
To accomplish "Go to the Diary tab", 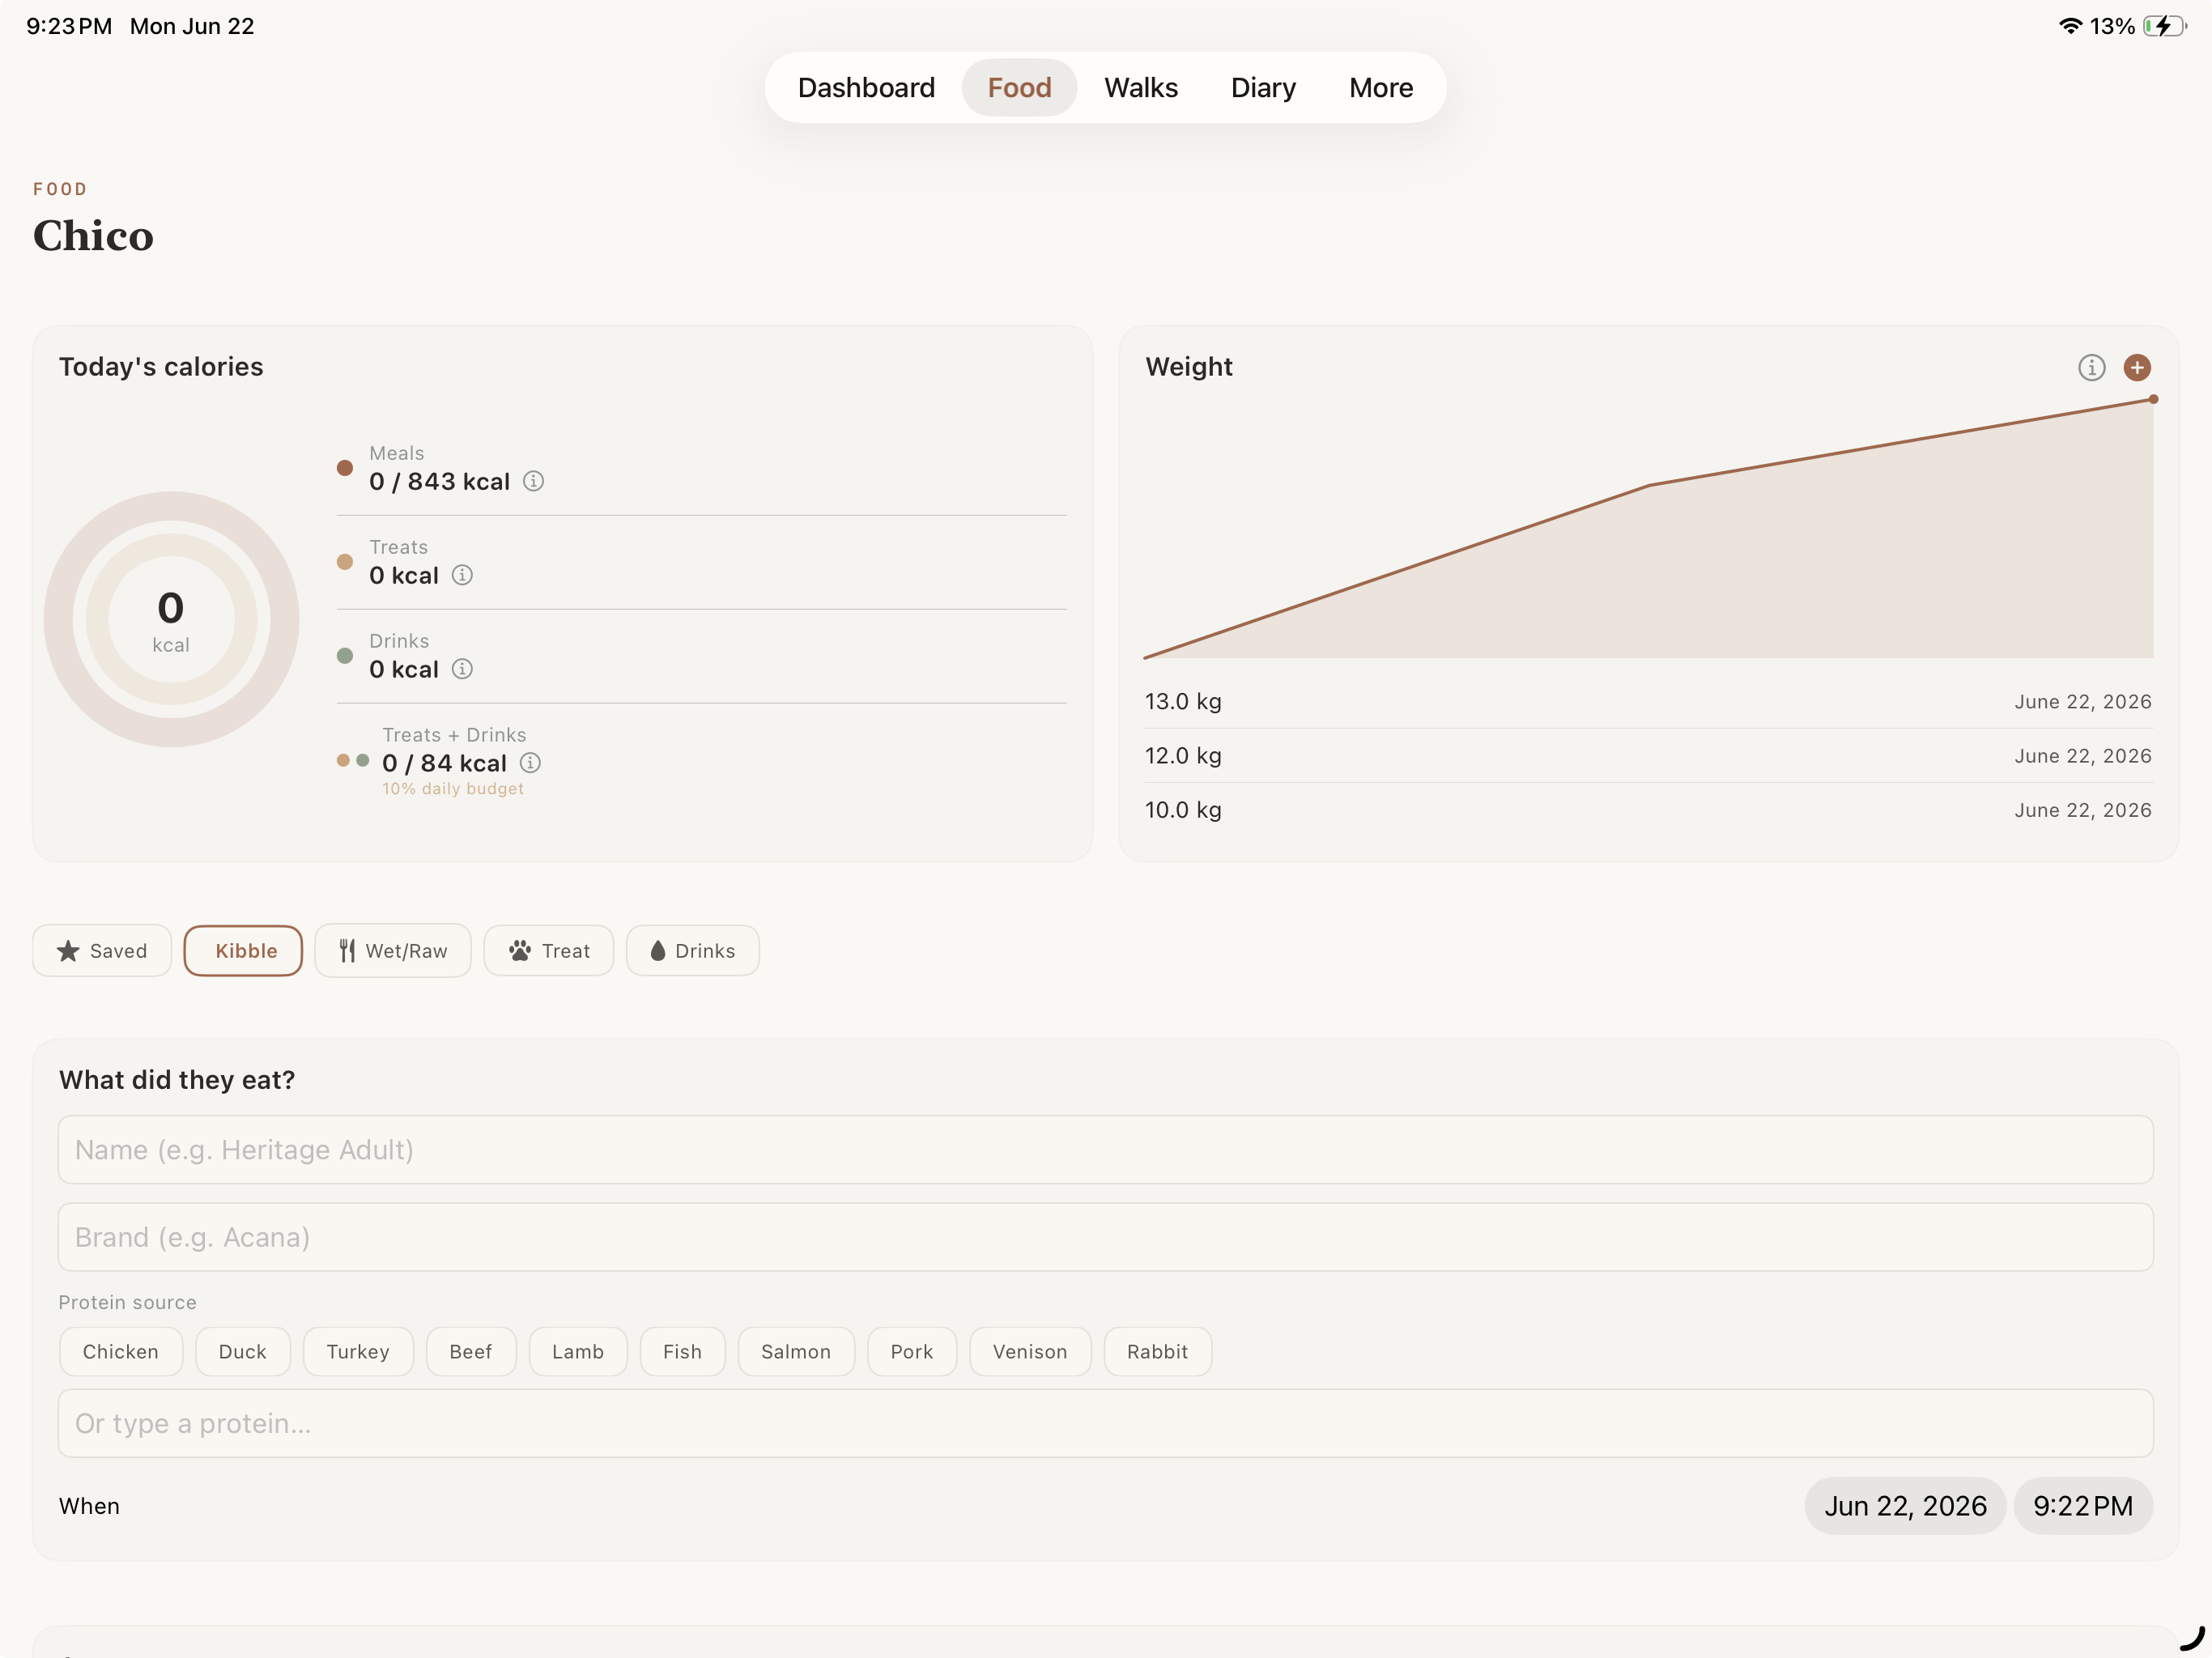I will click(x=1263, y=88).
